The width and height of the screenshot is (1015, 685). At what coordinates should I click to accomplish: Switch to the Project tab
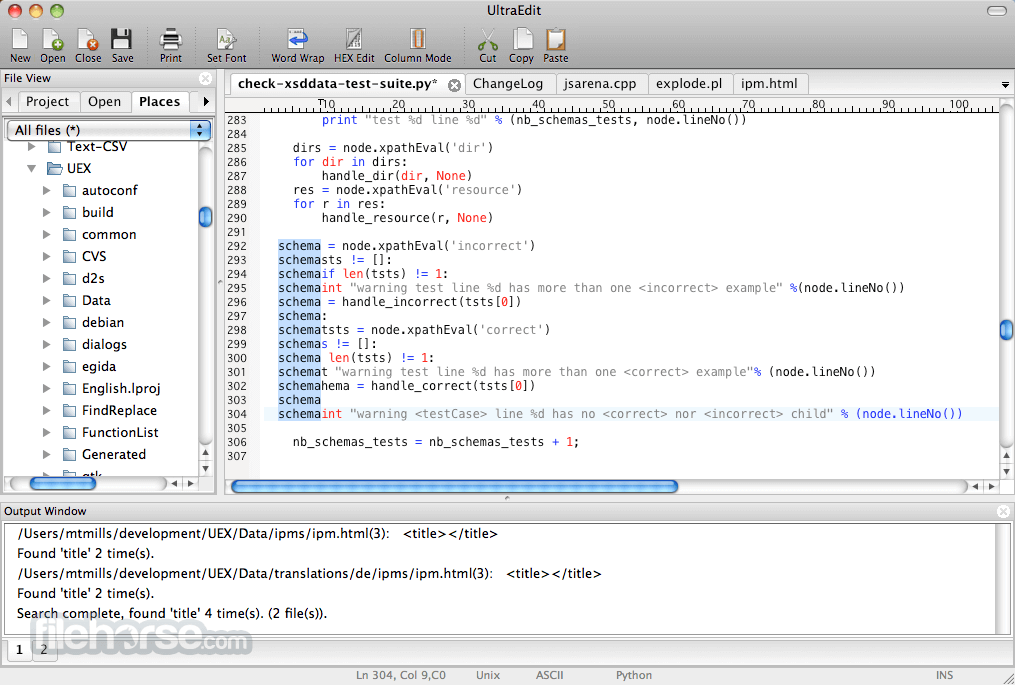(x=47, y=102)
